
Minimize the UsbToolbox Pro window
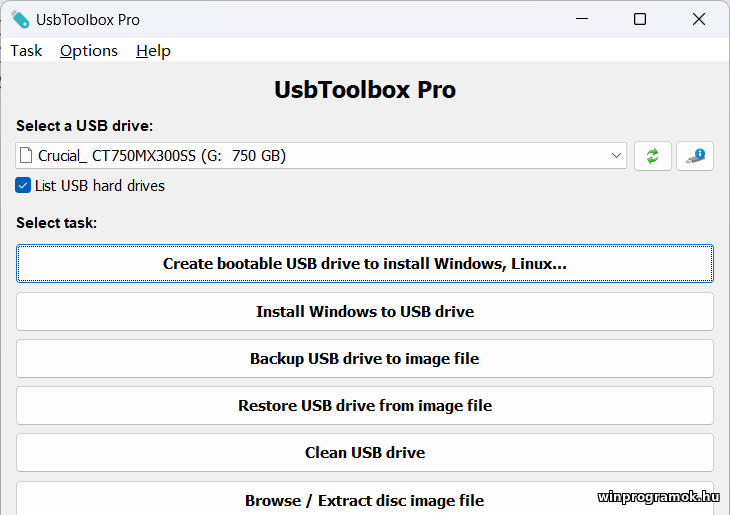pos(582,19)
